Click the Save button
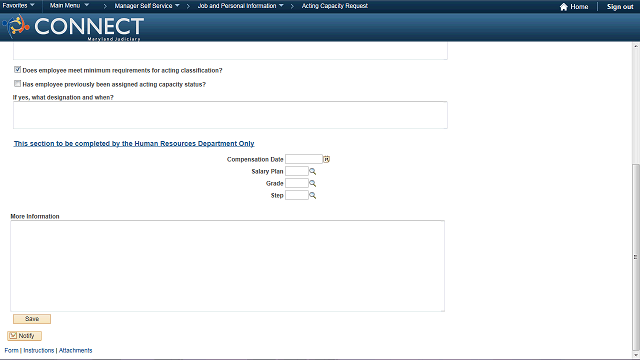This screenshot has height=360, width=640. 32,319
